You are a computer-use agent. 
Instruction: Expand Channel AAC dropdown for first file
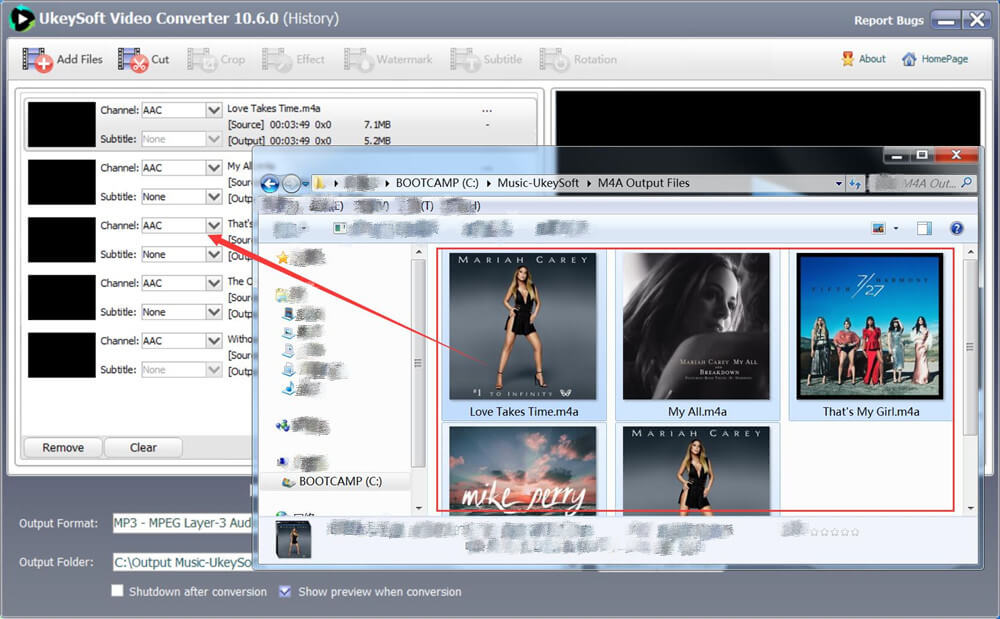(213, 110)
